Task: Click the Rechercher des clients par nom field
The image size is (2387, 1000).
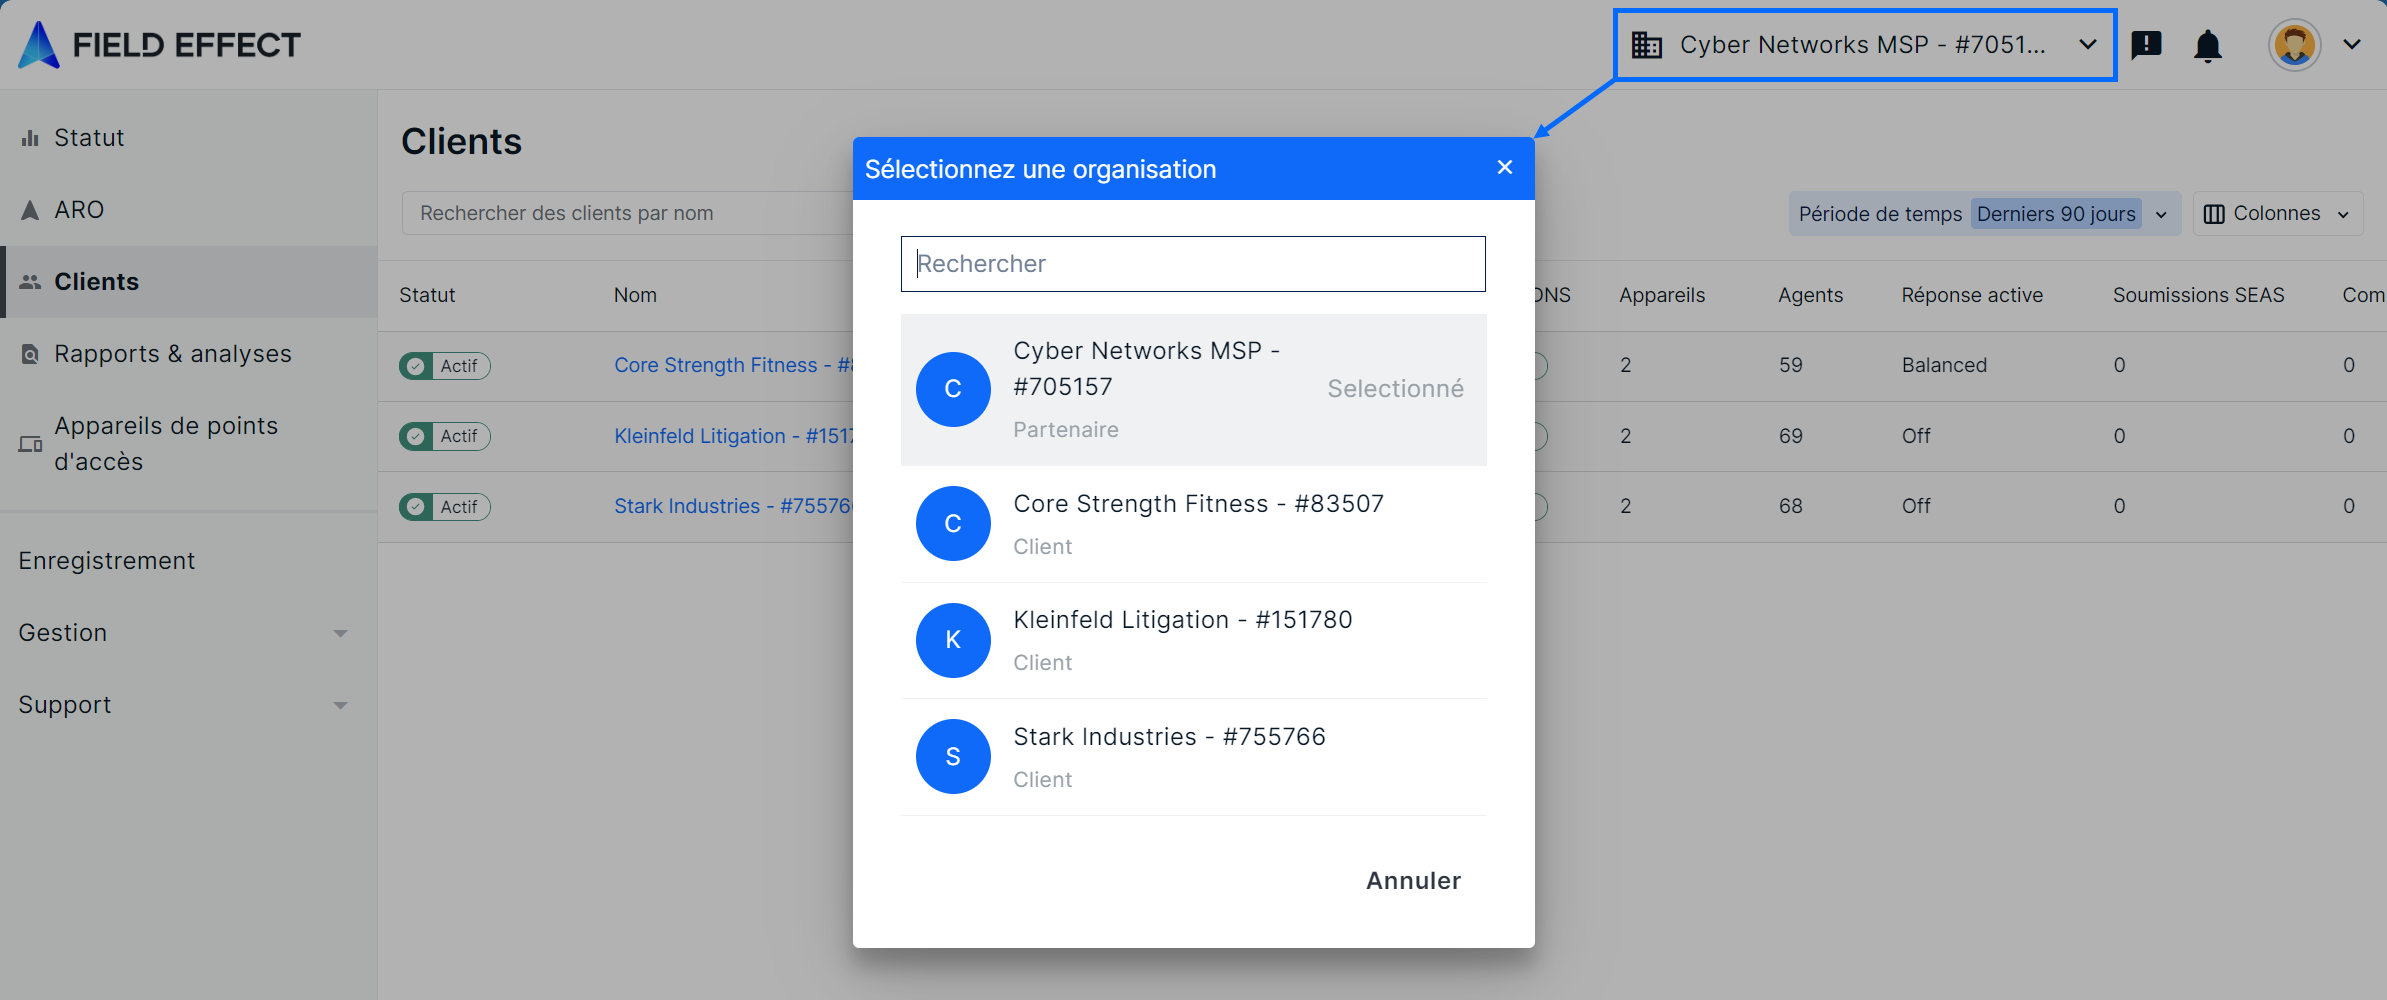Action: coord(630,213)
